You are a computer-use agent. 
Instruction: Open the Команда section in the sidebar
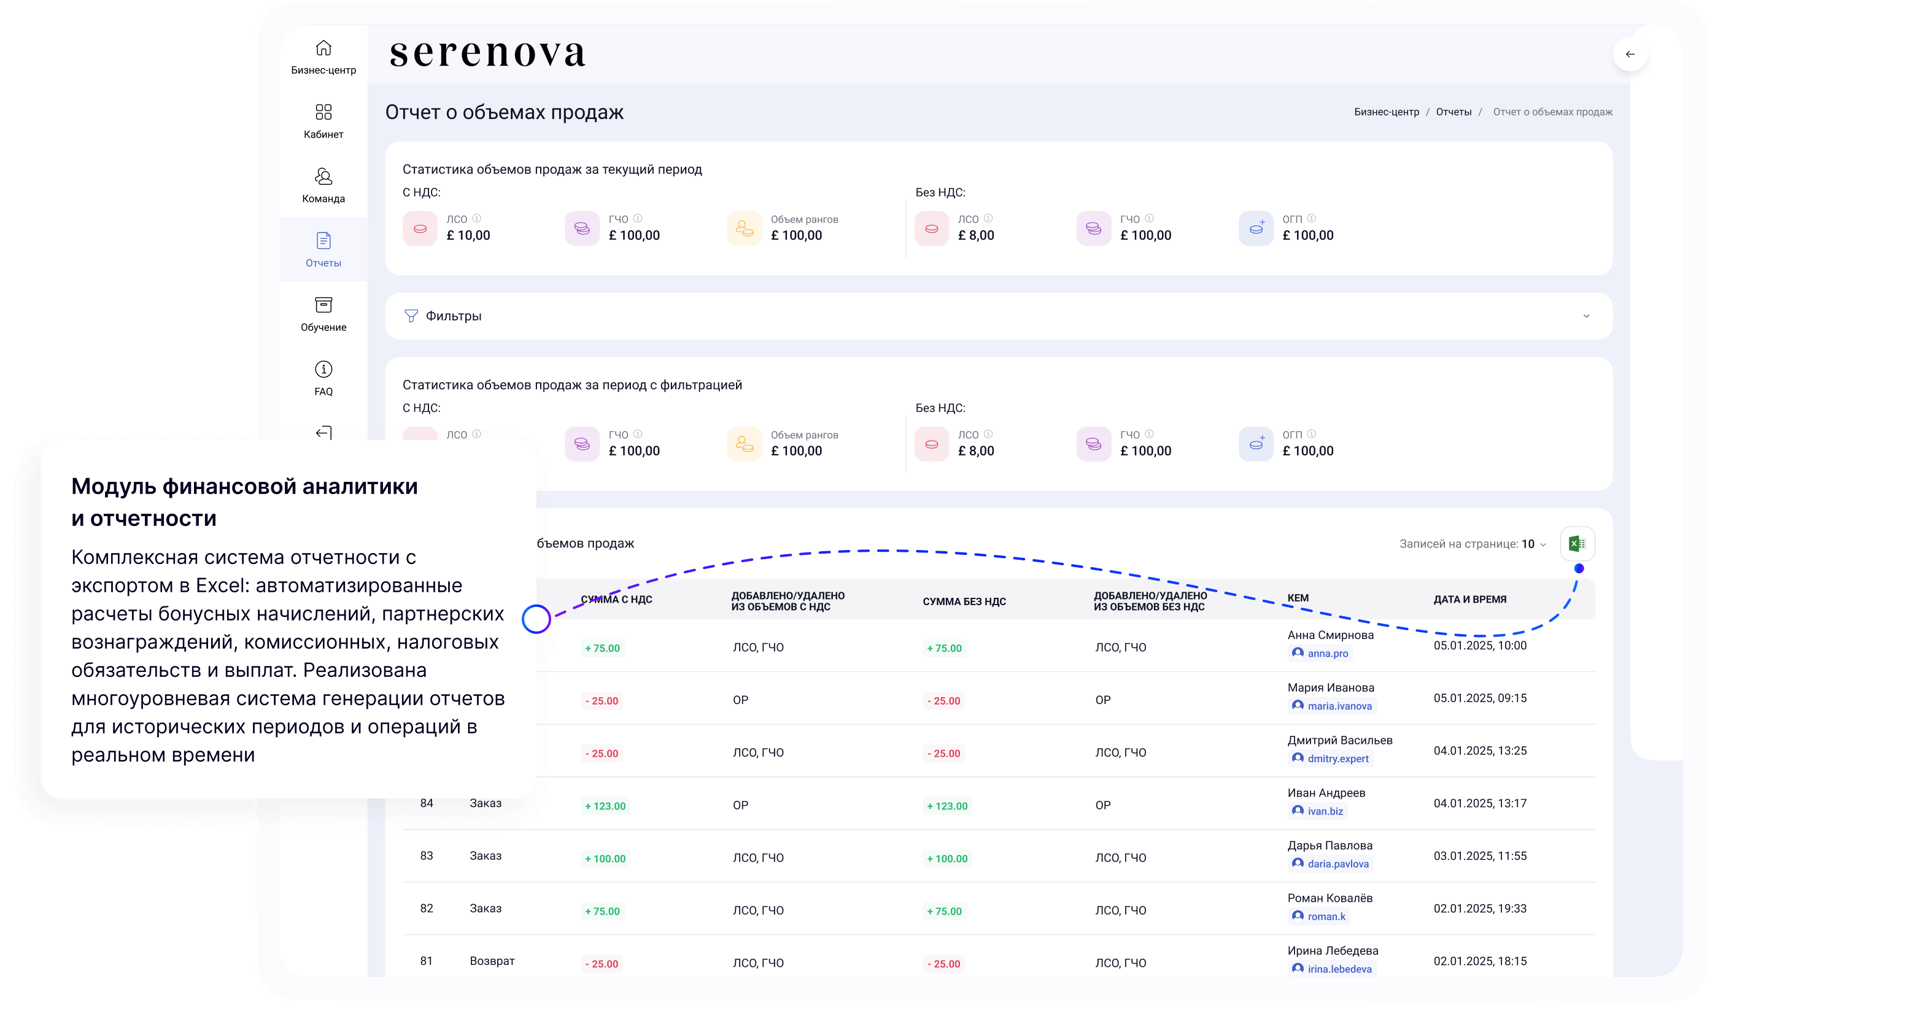pos(323,186)
